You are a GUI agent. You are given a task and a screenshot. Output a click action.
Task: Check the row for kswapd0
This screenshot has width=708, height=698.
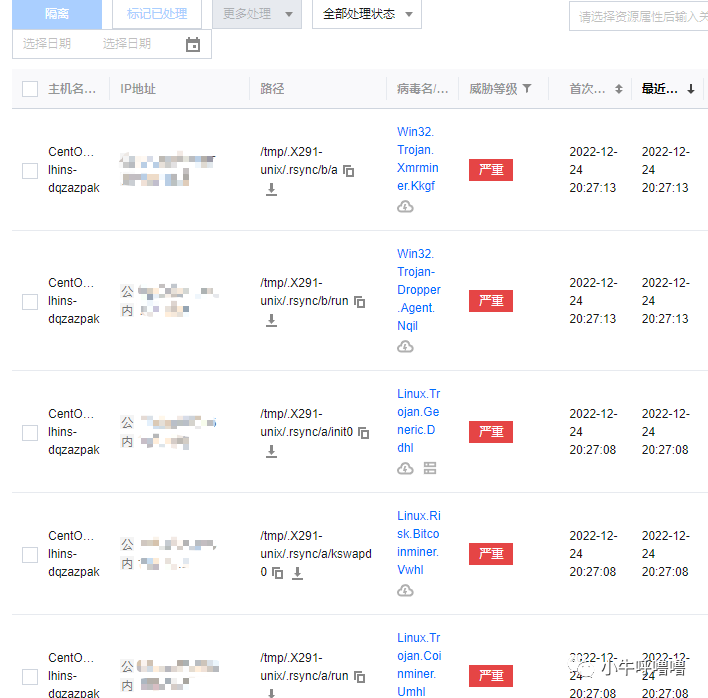click(30, 554)
